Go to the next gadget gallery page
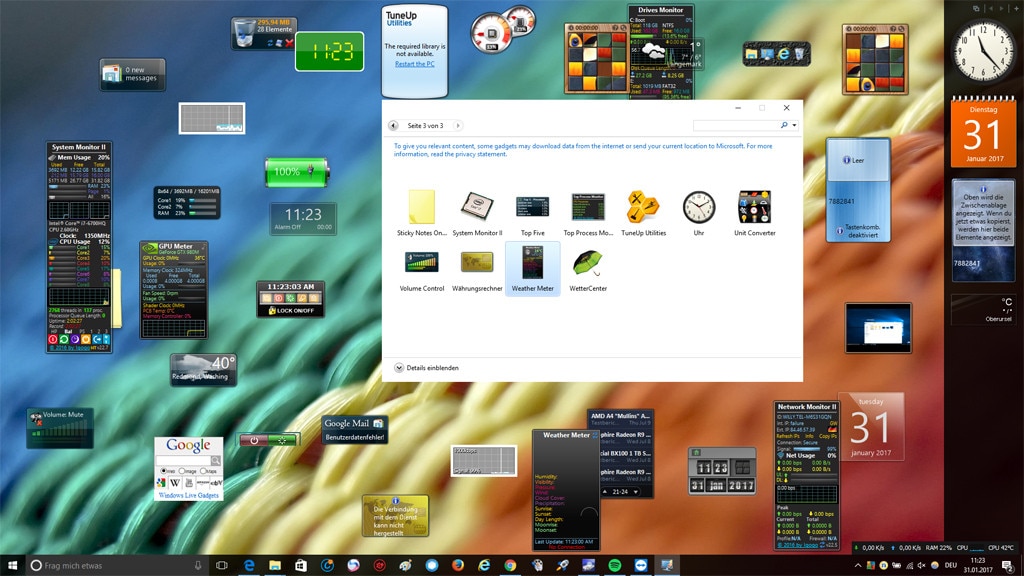 coord(457,125)
